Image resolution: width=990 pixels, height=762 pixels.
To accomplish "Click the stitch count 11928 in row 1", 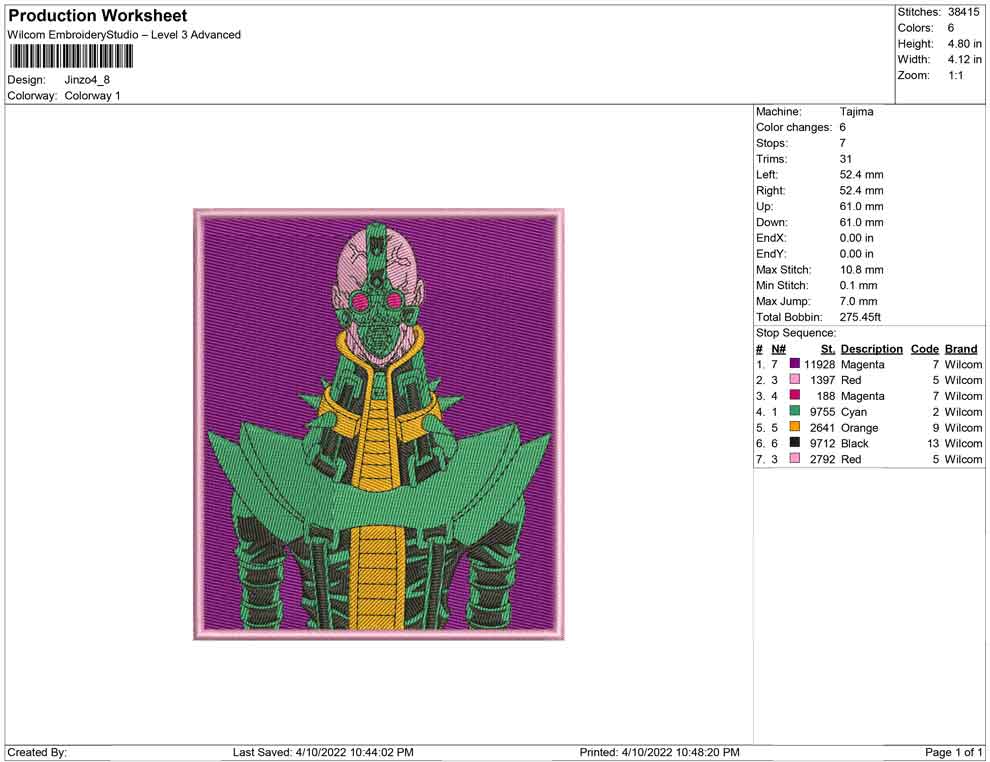I will point(820,364).
